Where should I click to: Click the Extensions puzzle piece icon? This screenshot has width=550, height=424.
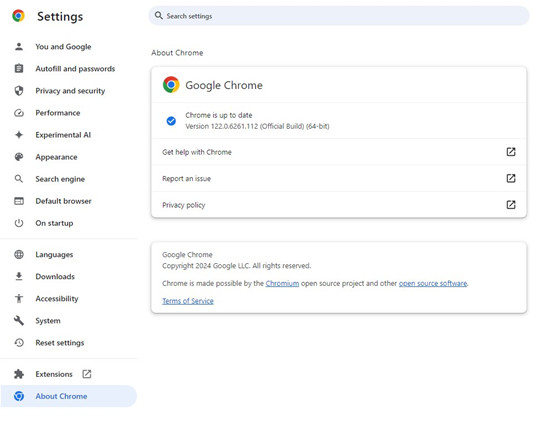(x=19, y=374)
